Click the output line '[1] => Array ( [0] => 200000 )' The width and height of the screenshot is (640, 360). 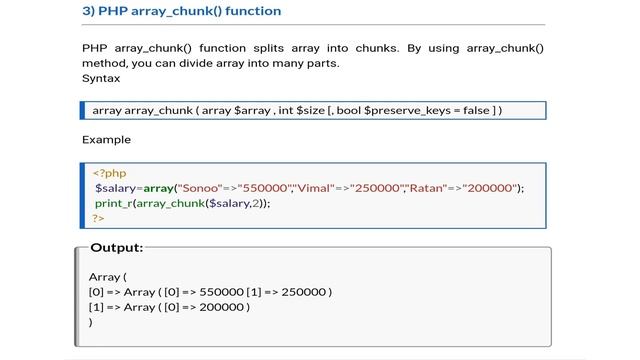[x=169, y=307]
